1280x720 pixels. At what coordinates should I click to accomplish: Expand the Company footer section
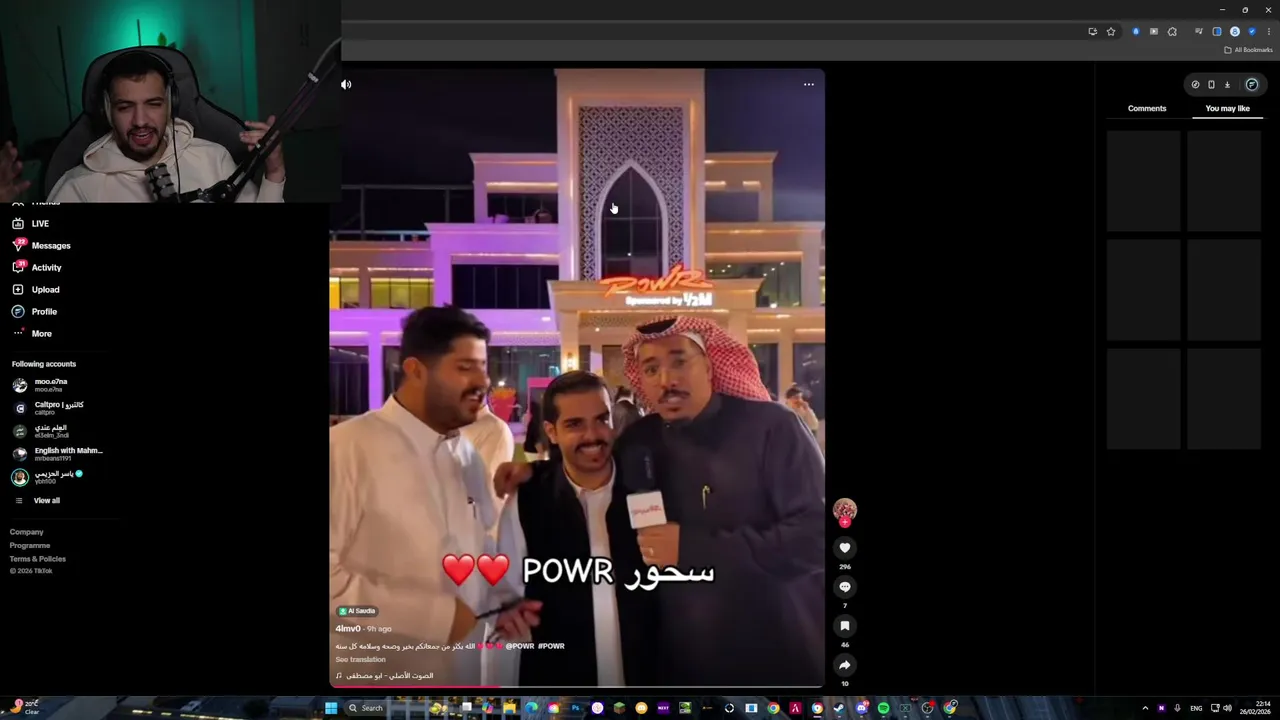click(x=27, y=532)
